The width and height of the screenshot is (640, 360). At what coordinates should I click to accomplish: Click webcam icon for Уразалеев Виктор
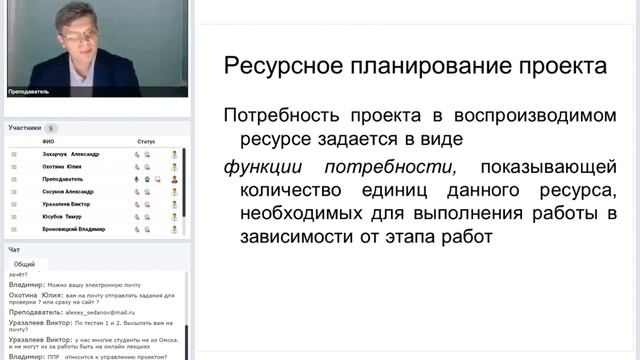point(147,204)
